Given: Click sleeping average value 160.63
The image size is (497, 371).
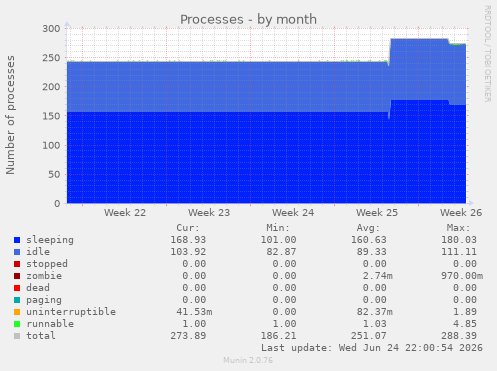Looking at the screenshot, I should 369,240.
